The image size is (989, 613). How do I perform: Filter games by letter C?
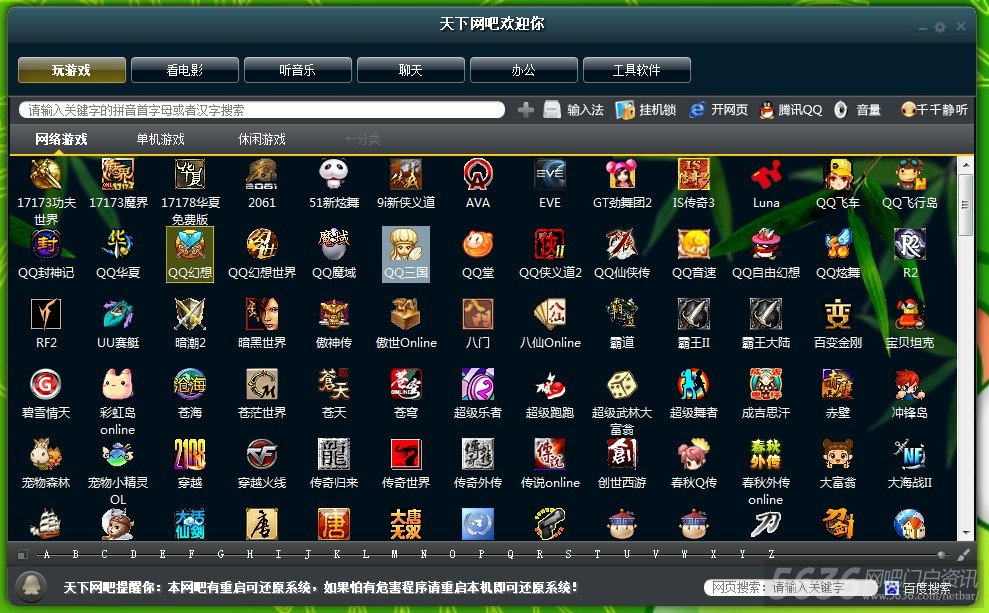(x=104, y=554)
